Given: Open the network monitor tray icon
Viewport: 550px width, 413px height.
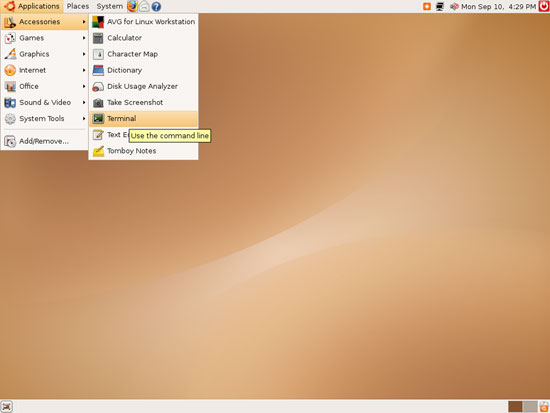Looking at the screenshot, I should coord(440,6).
